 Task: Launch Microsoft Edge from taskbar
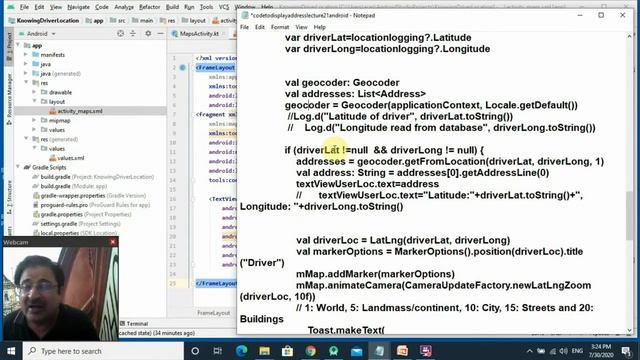pyautogui.click(x=241, y=351)
